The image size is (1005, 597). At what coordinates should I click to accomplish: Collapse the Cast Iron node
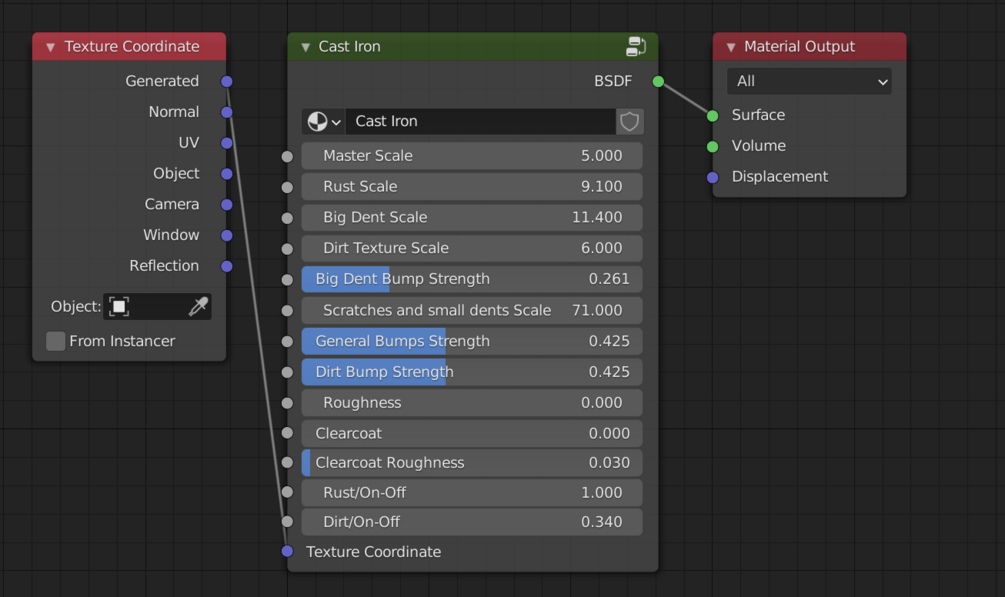(305, 47)
